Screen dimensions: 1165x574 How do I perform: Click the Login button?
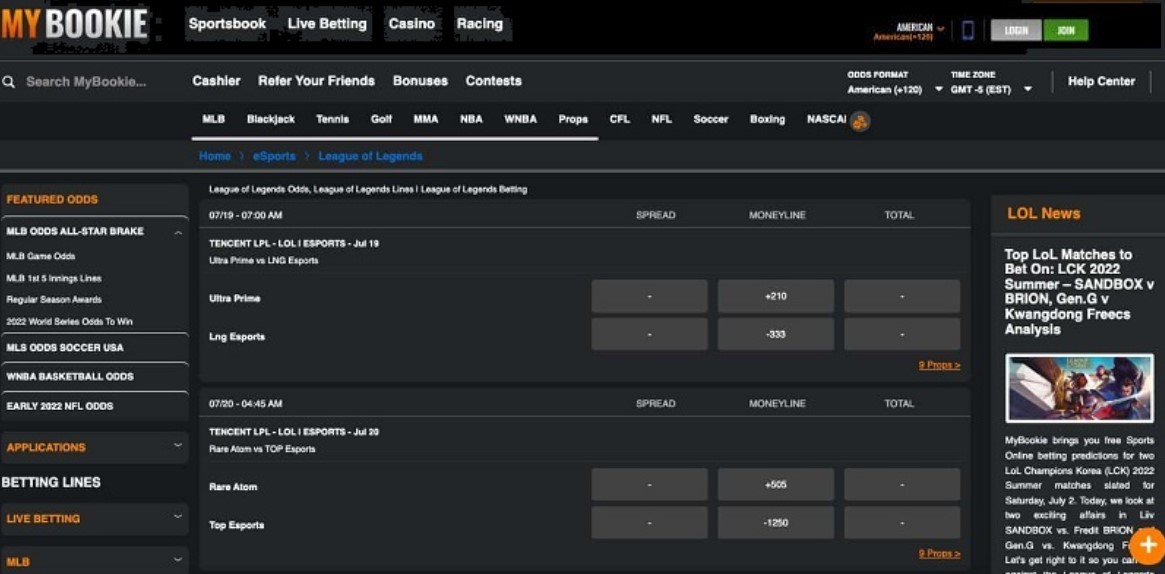(x=1016, y=31)
